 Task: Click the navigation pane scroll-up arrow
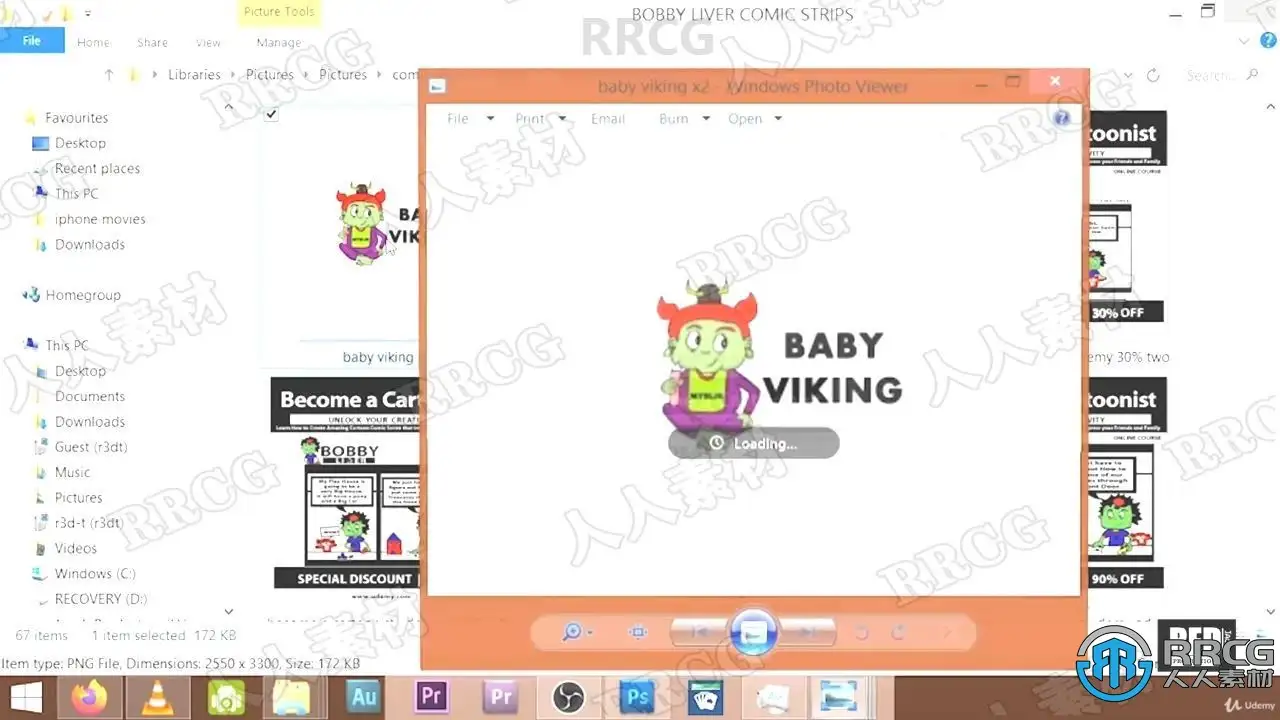(x=228, y=107)
